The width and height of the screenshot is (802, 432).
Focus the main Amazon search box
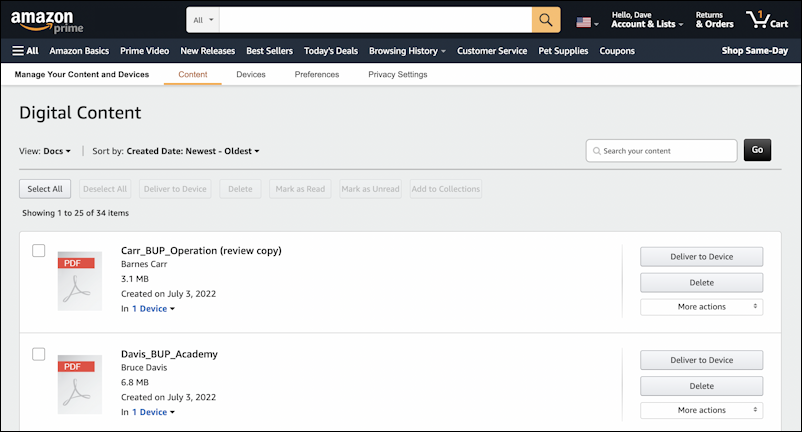click(375, 20)
